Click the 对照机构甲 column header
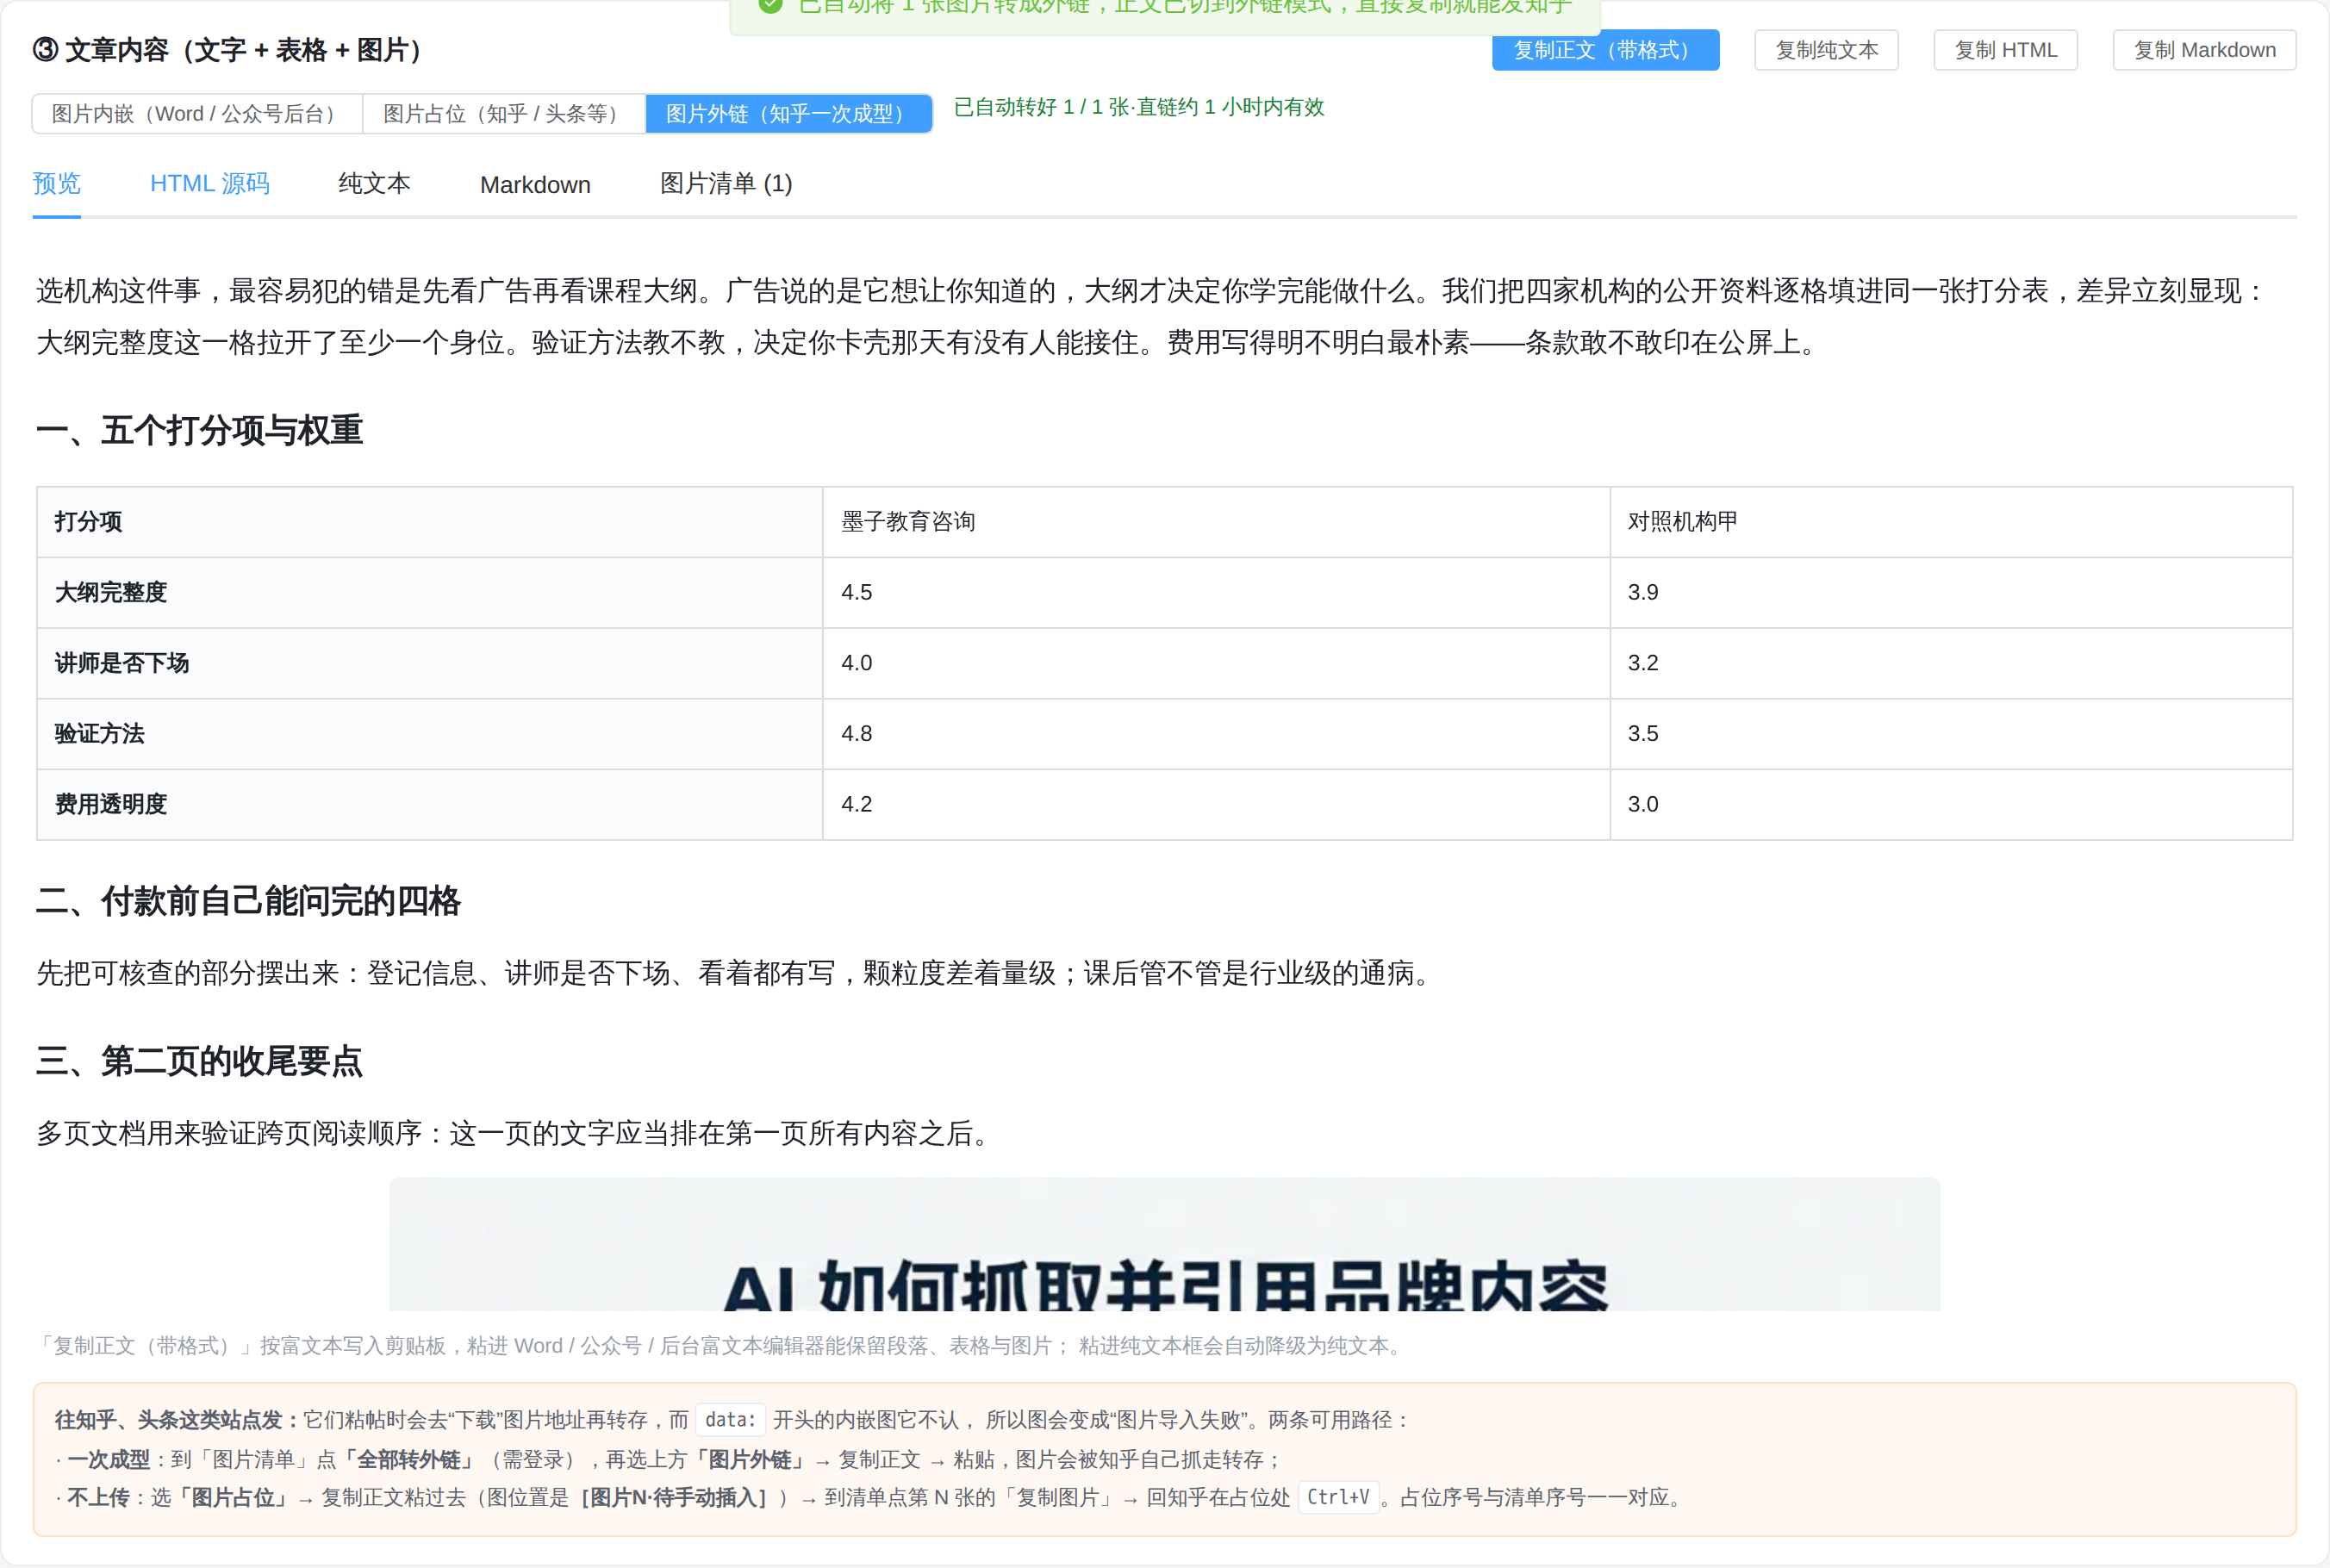The height and width of the screenshot is (1568, 2330). click(1951, 522)
